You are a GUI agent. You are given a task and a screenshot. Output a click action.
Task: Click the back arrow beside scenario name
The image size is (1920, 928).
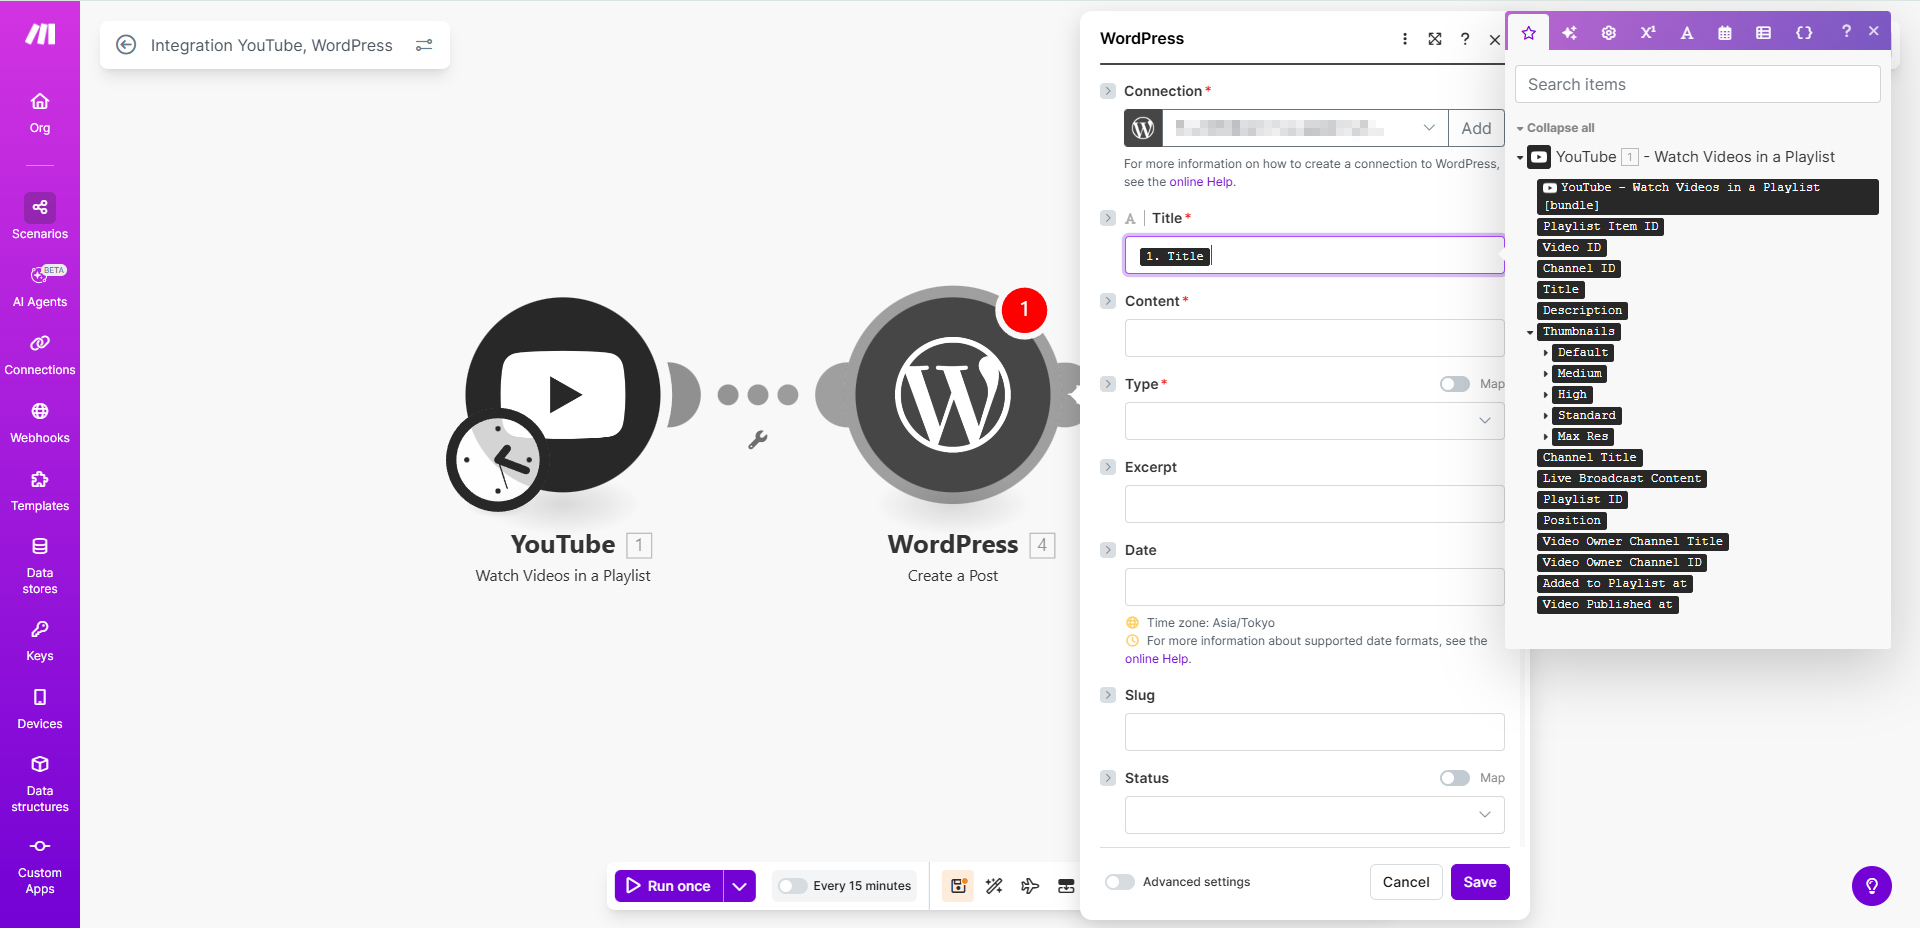126,45
